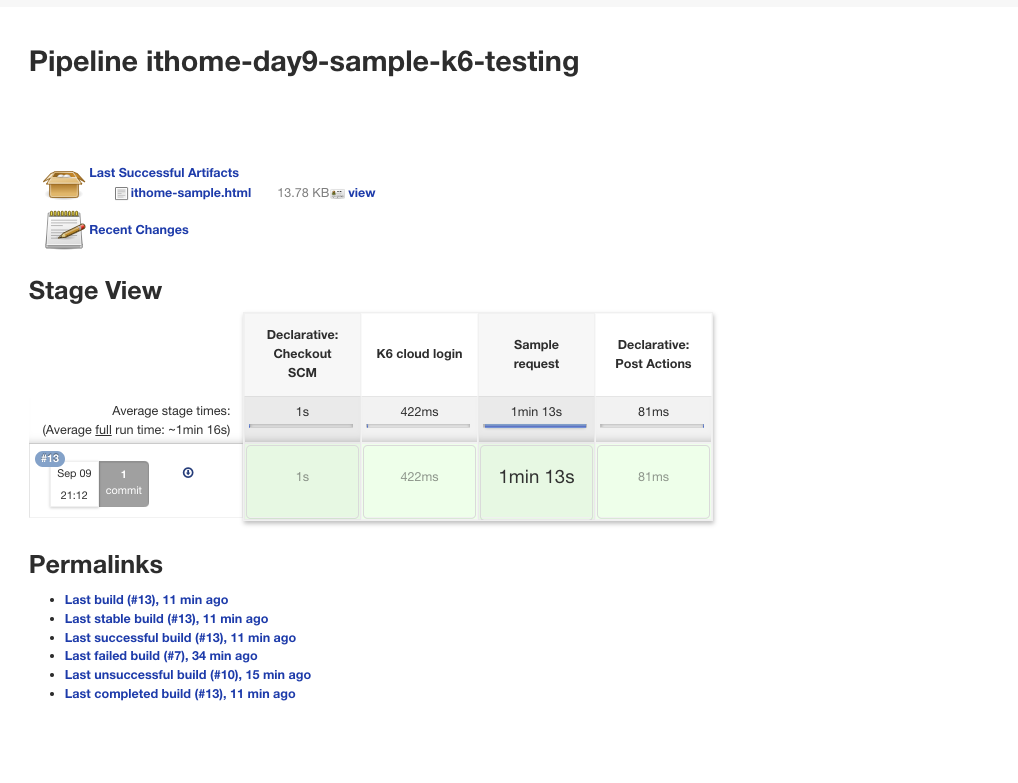Open the Last Successful Artifacts link
Viewport: 1018px width, 783px height.
click(x=164, y=173)
